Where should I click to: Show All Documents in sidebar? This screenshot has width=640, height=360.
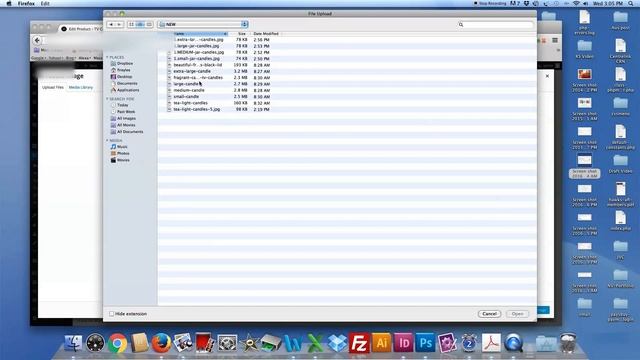tap(127, 132)
